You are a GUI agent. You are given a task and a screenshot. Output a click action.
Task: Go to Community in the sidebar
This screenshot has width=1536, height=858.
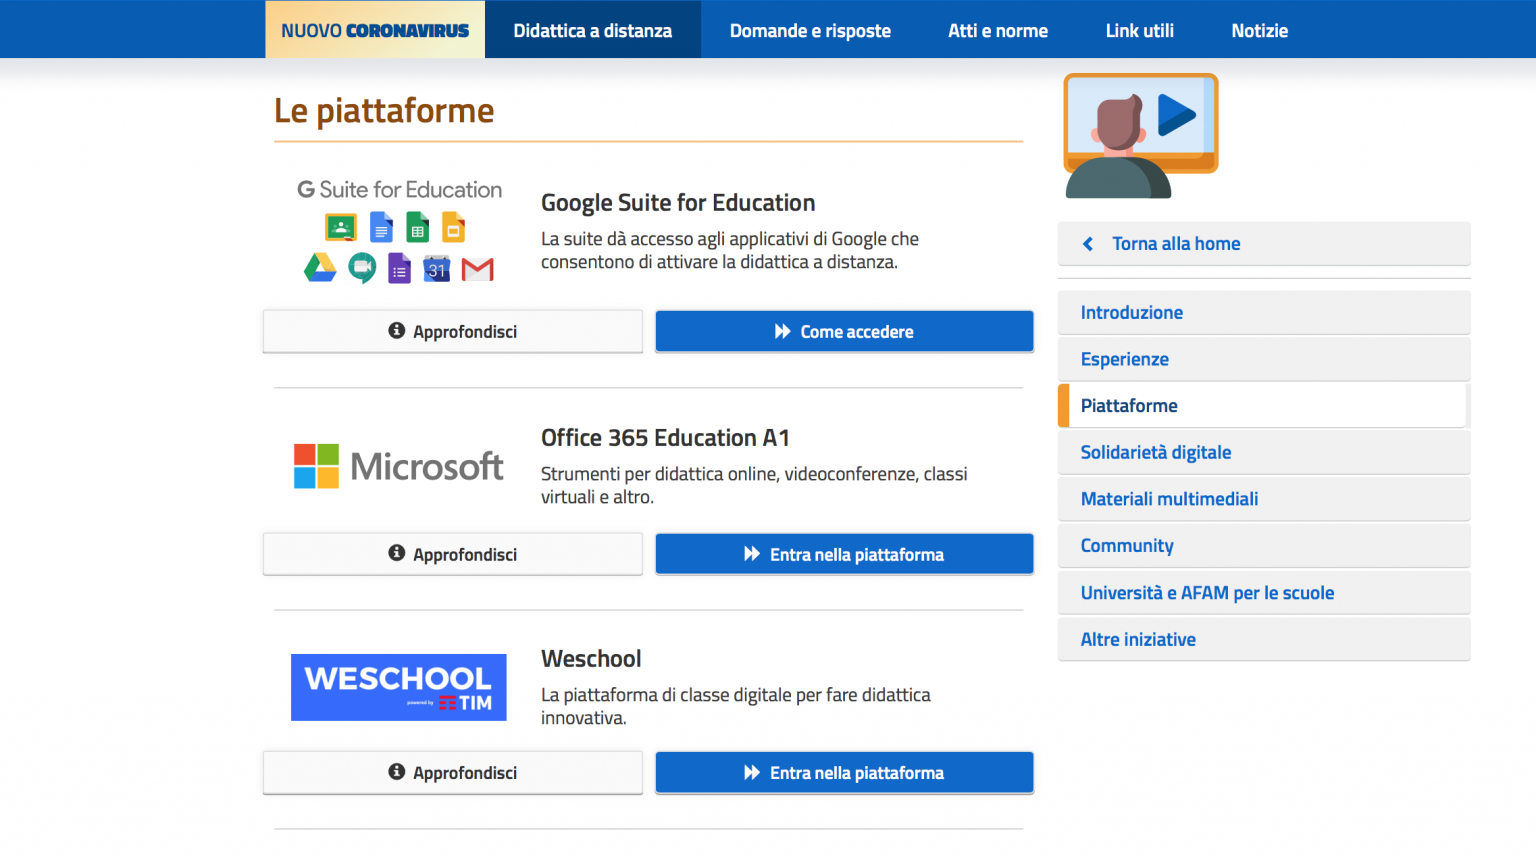coord(1264,545)
